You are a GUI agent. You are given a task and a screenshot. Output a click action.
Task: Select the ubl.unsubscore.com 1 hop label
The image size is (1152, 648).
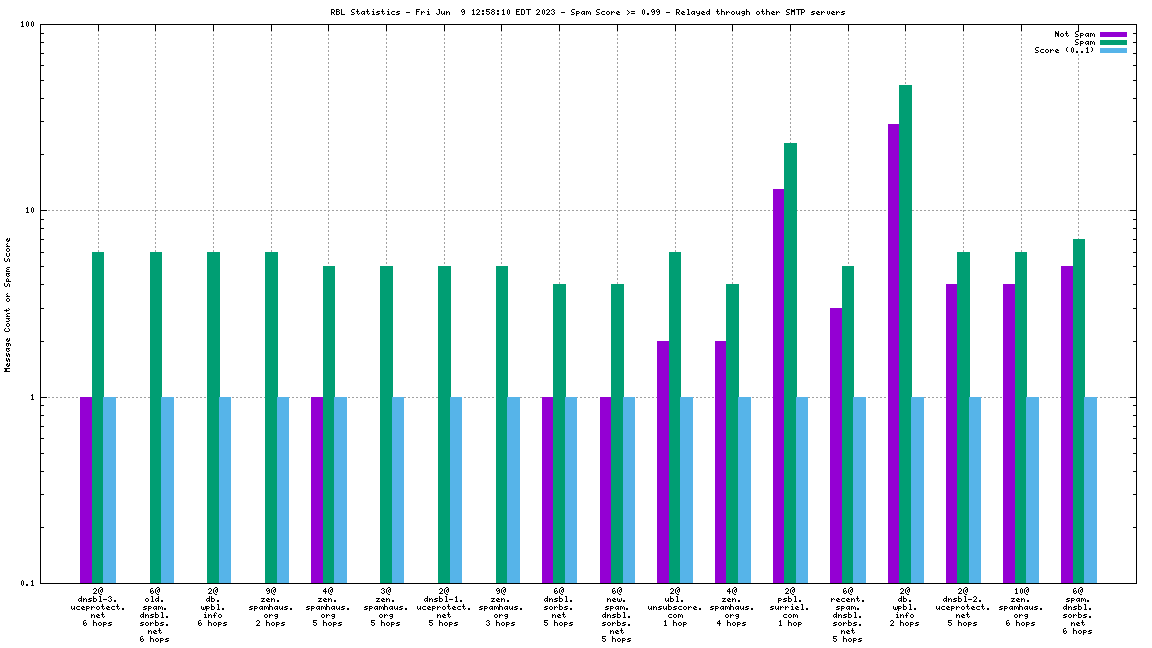tap(674, 607)
